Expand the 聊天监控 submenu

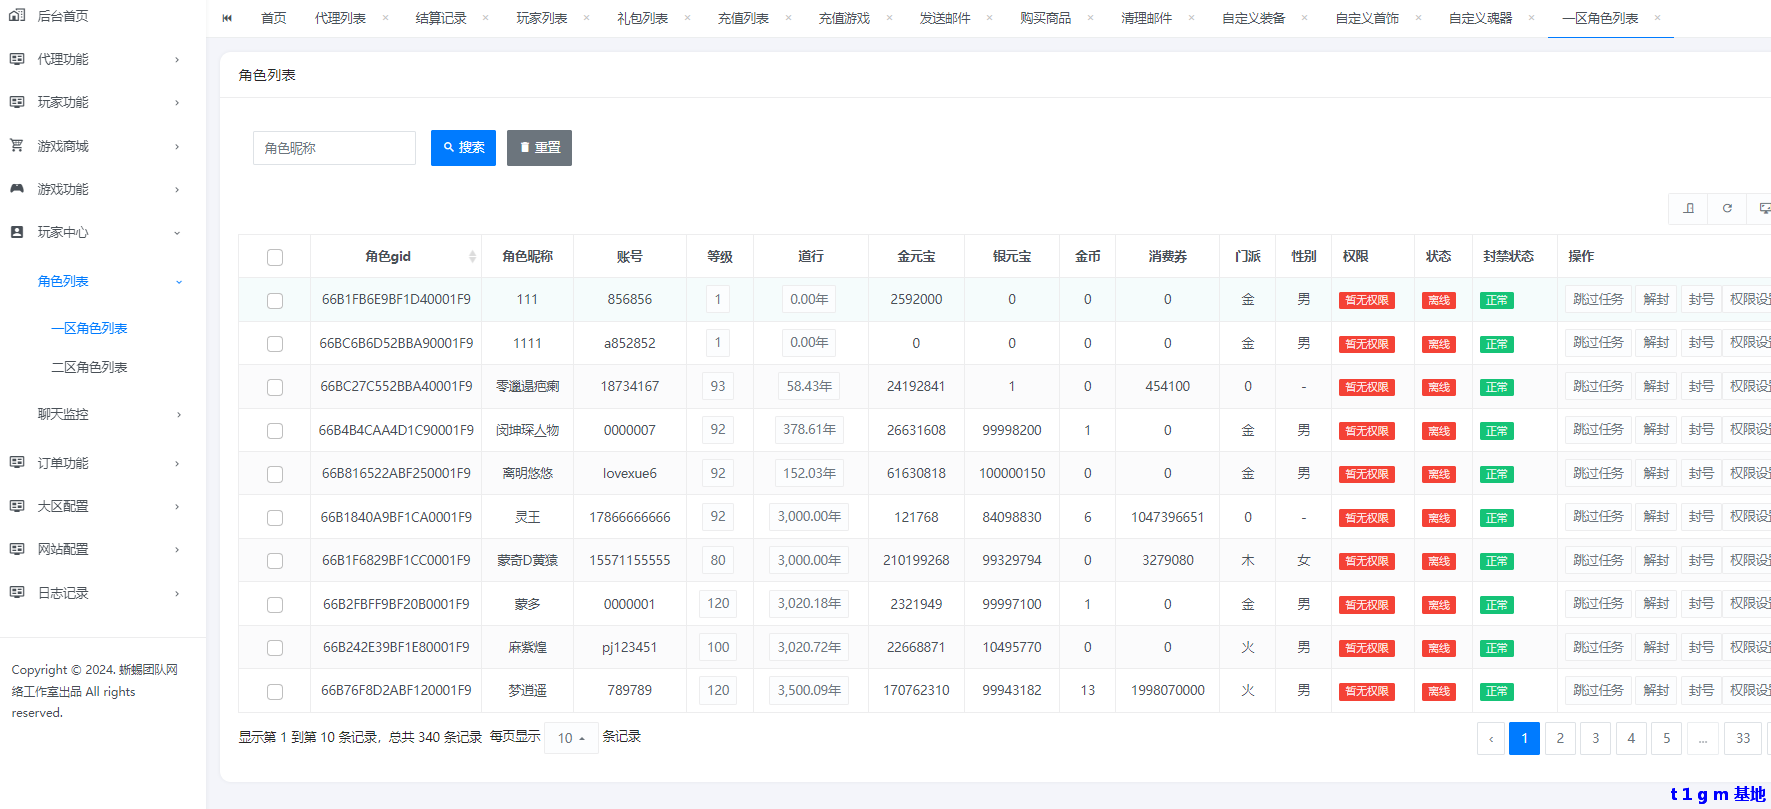click(179, 415)
